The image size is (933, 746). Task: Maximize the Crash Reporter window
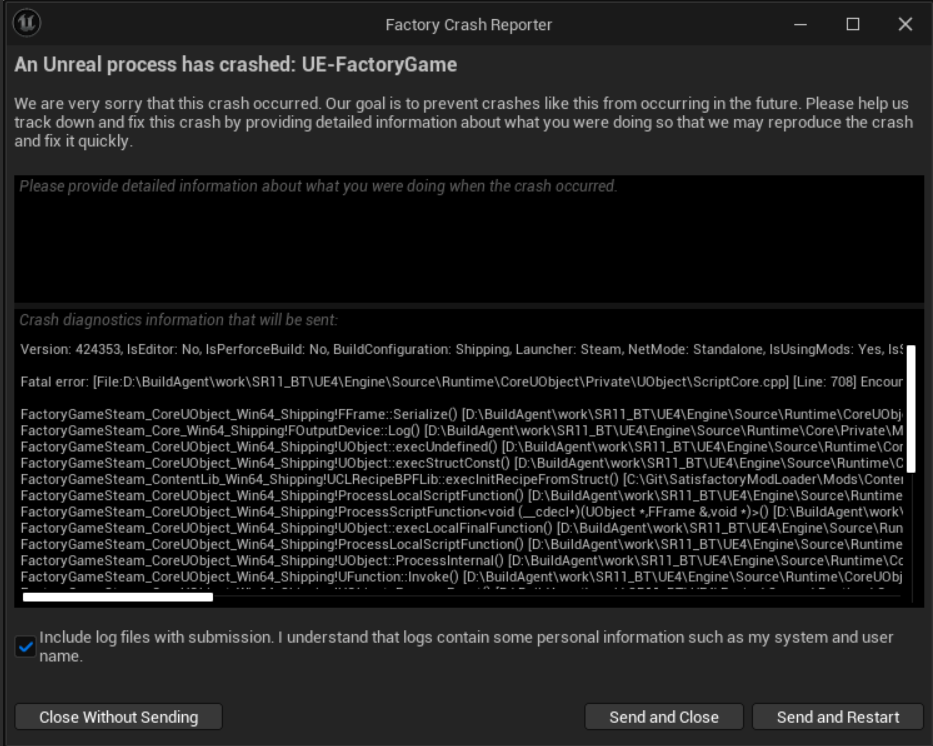pyautogui.click(x=853, y=24)
